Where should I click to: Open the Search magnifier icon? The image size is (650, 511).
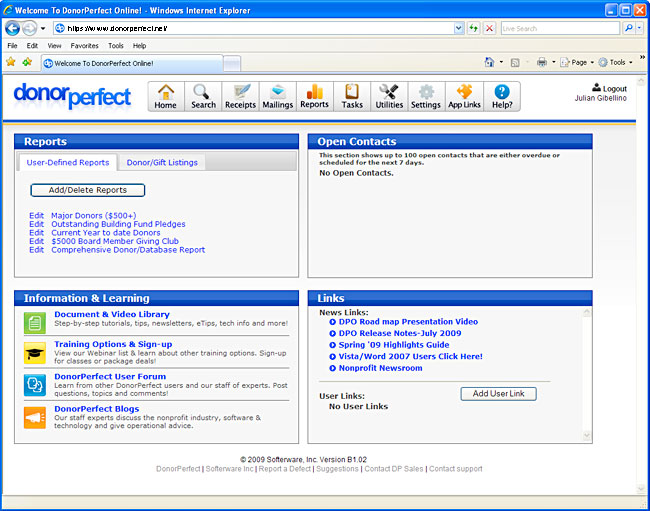point(203,97)
